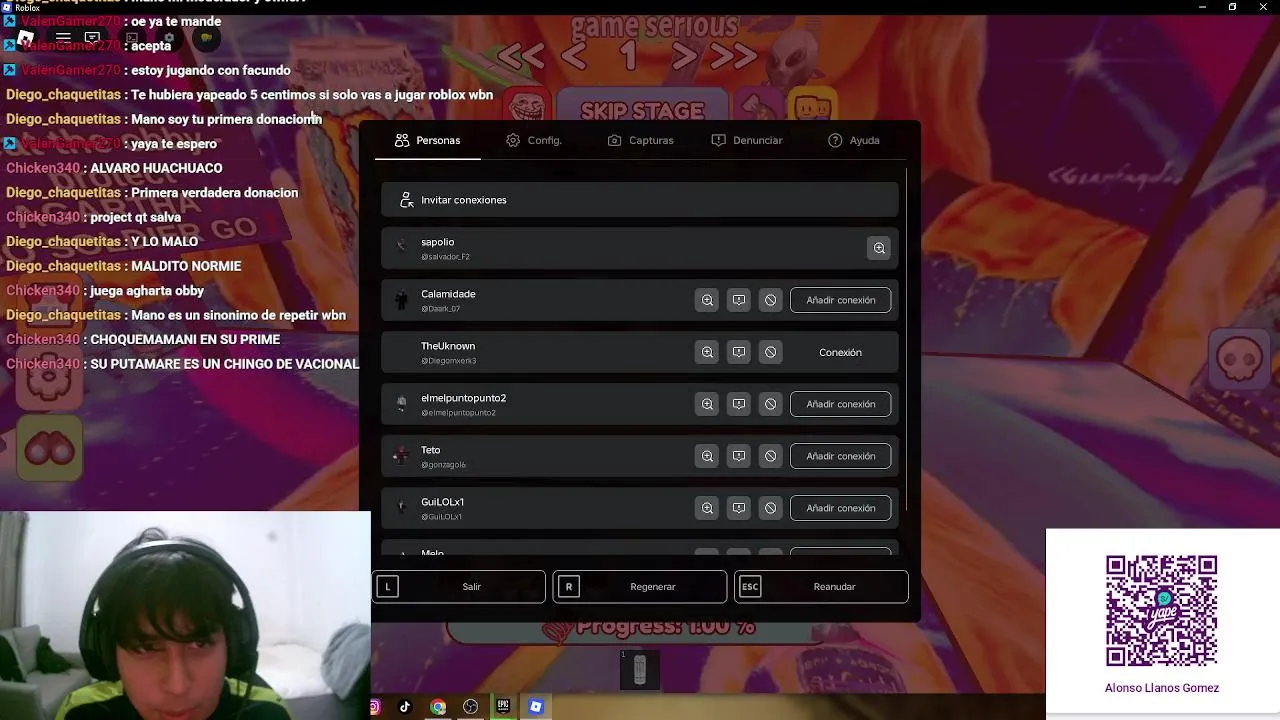Select sapolio player name
This screenshot has height=720, width=1280.
437,242
